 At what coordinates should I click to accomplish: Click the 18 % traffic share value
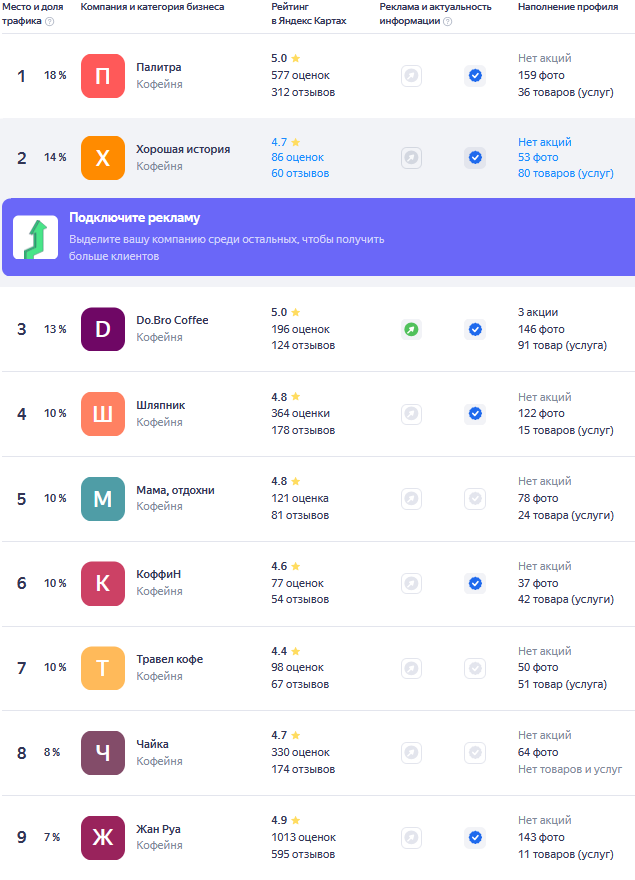55,75
